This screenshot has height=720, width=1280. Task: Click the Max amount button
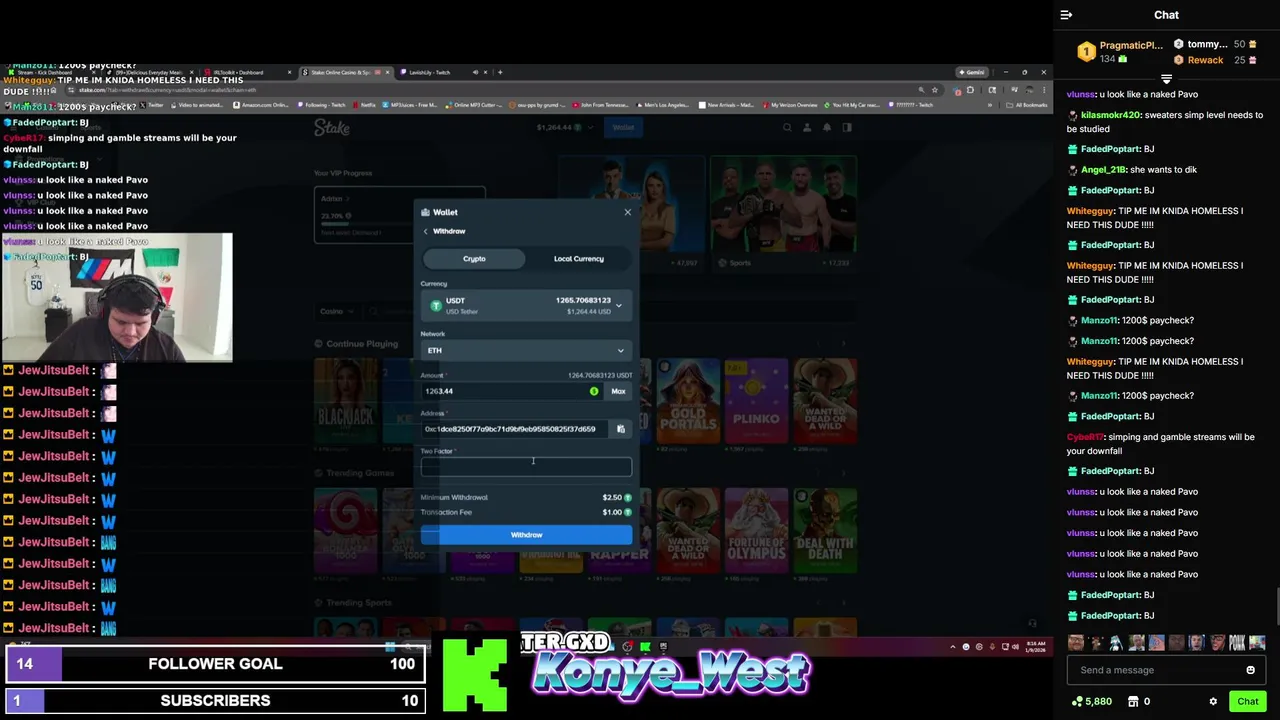click(x=618, y=391)
